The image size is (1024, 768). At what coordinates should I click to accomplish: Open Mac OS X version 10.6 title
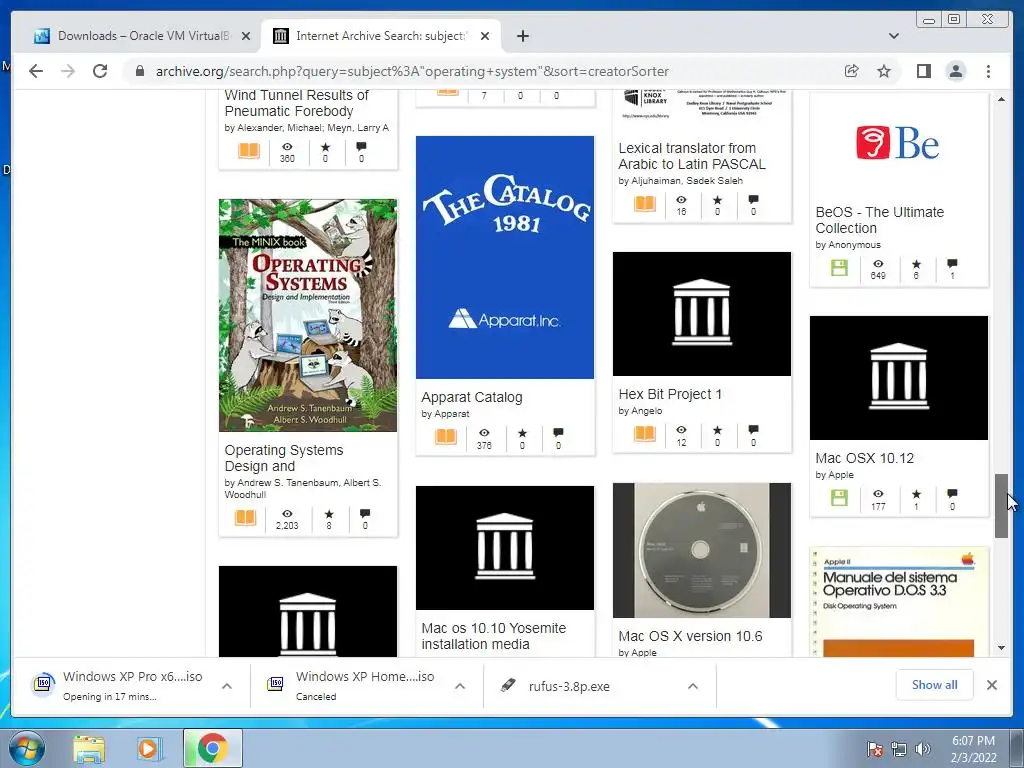click(x=690, y=636)
